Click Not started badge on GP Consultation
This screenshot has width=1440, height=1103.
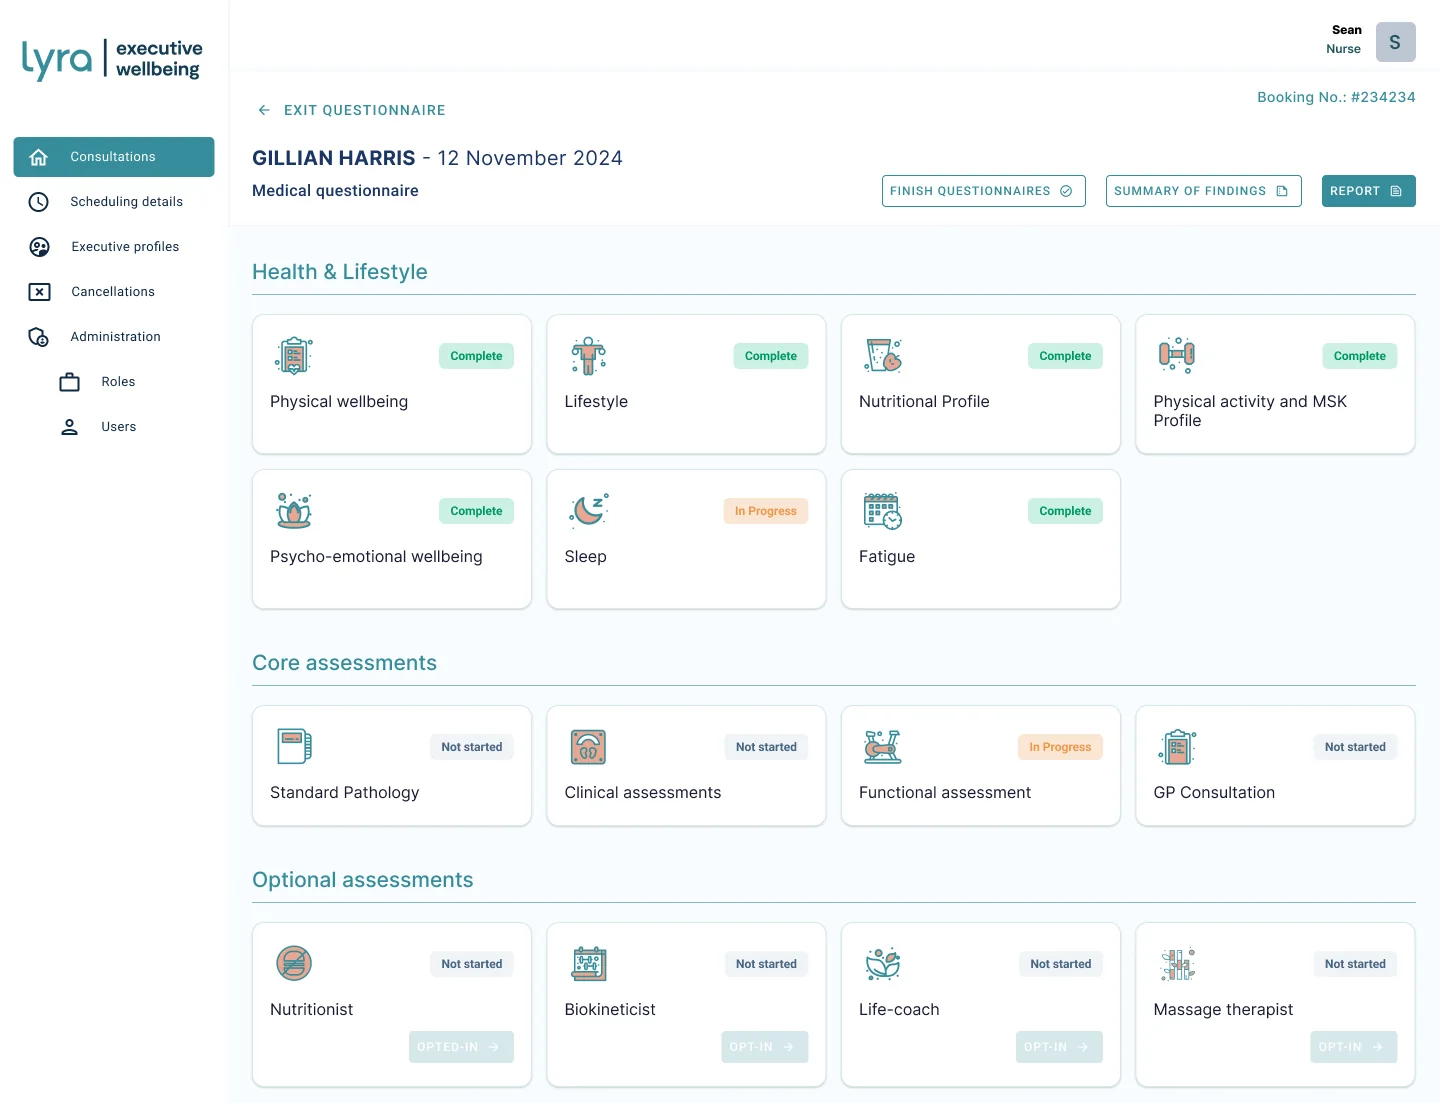click(1355, 747)
